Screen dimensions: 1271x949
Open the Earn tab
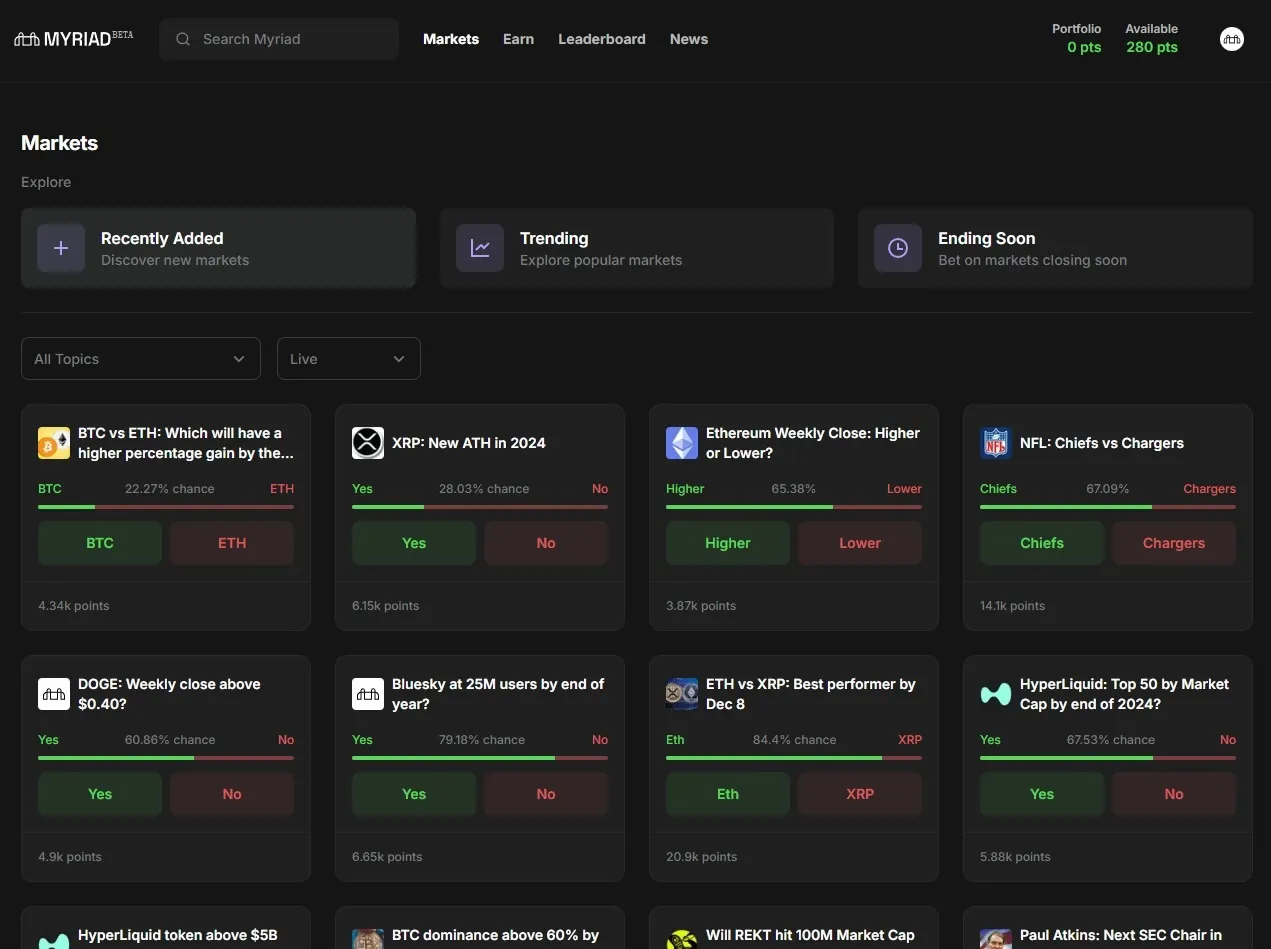pos(518,39)
